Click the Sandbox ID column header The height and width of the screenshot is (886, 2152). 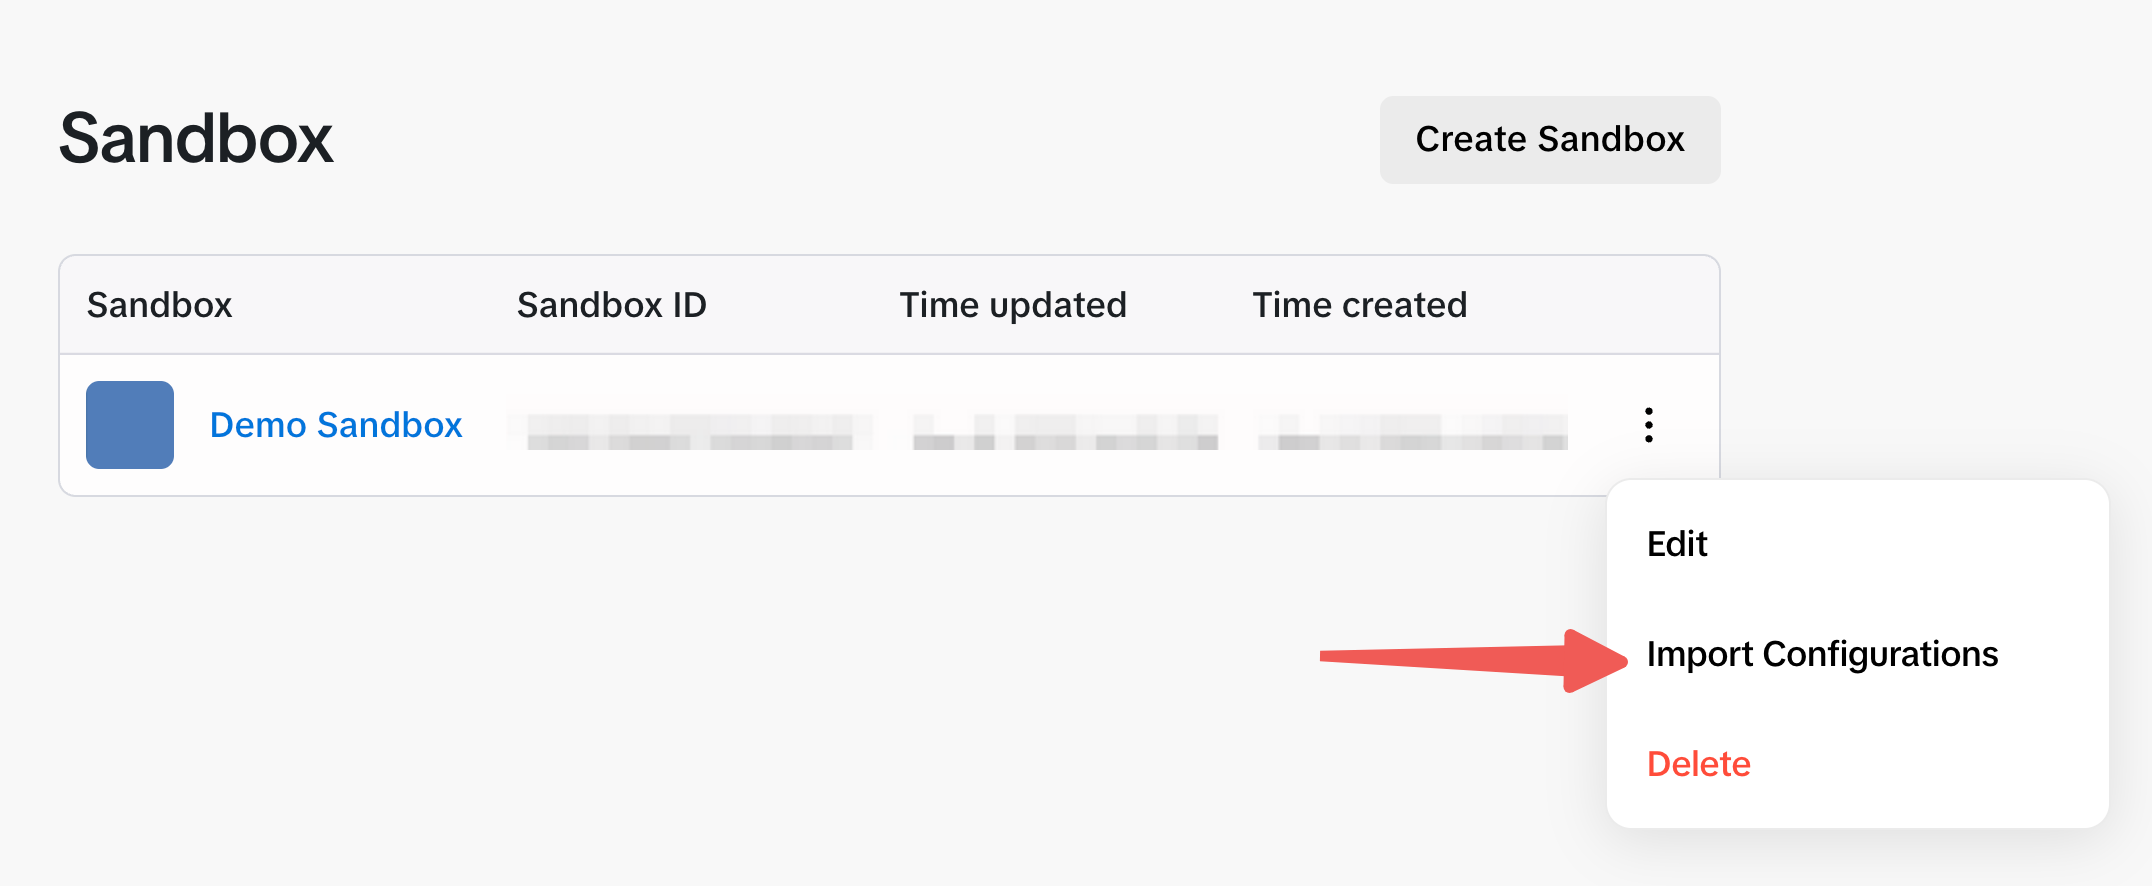point(611,305)
